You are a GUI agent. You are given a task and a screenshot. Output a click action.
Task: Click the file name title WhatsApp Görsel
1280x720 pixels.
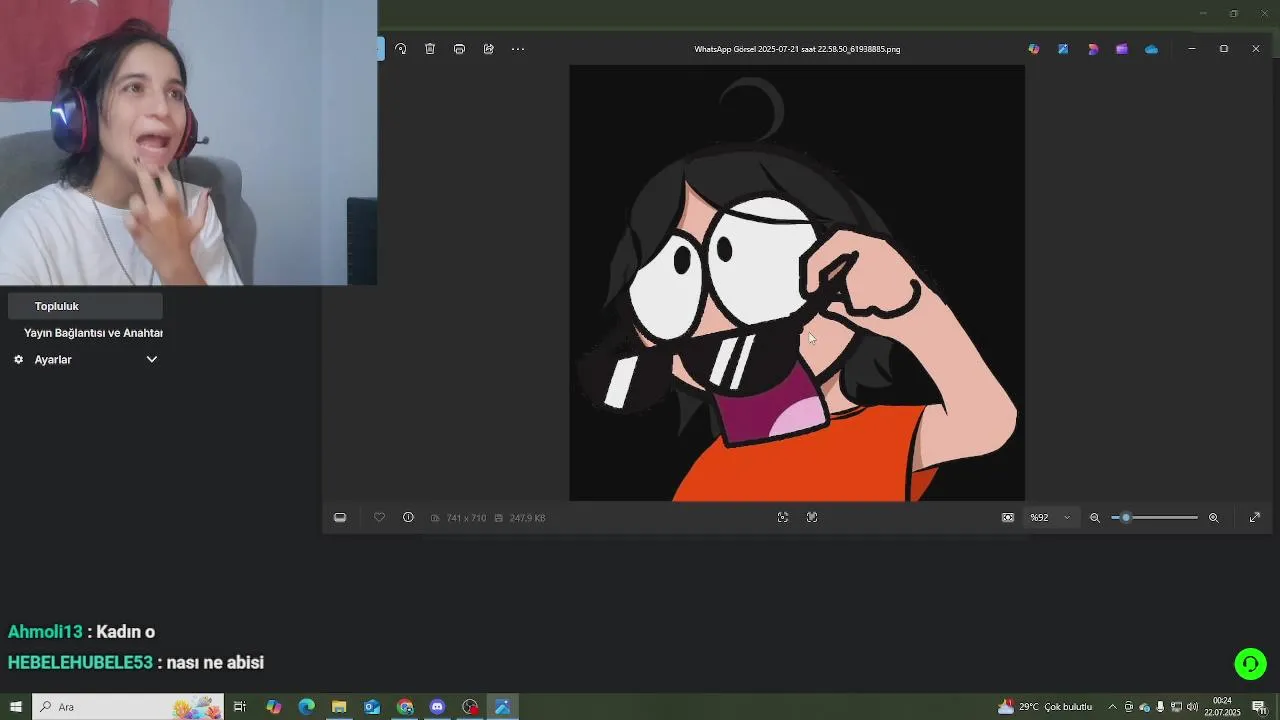point(797,49)
